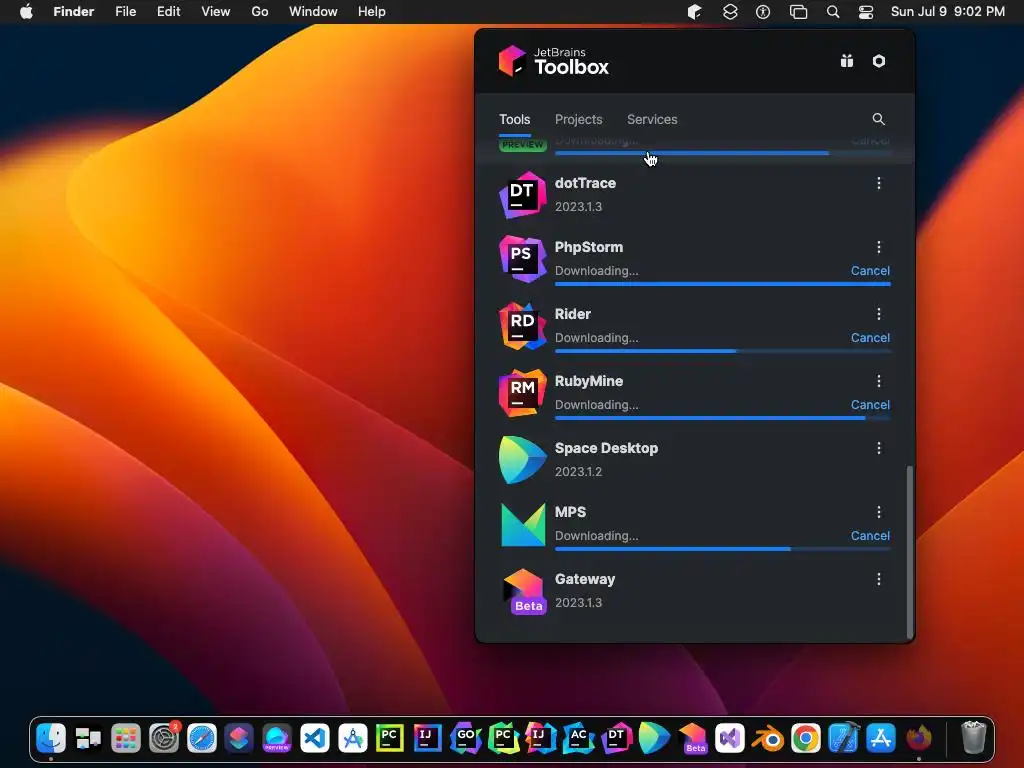
Task: Click the Gateway tool name
Action: [x=584, y=579]
